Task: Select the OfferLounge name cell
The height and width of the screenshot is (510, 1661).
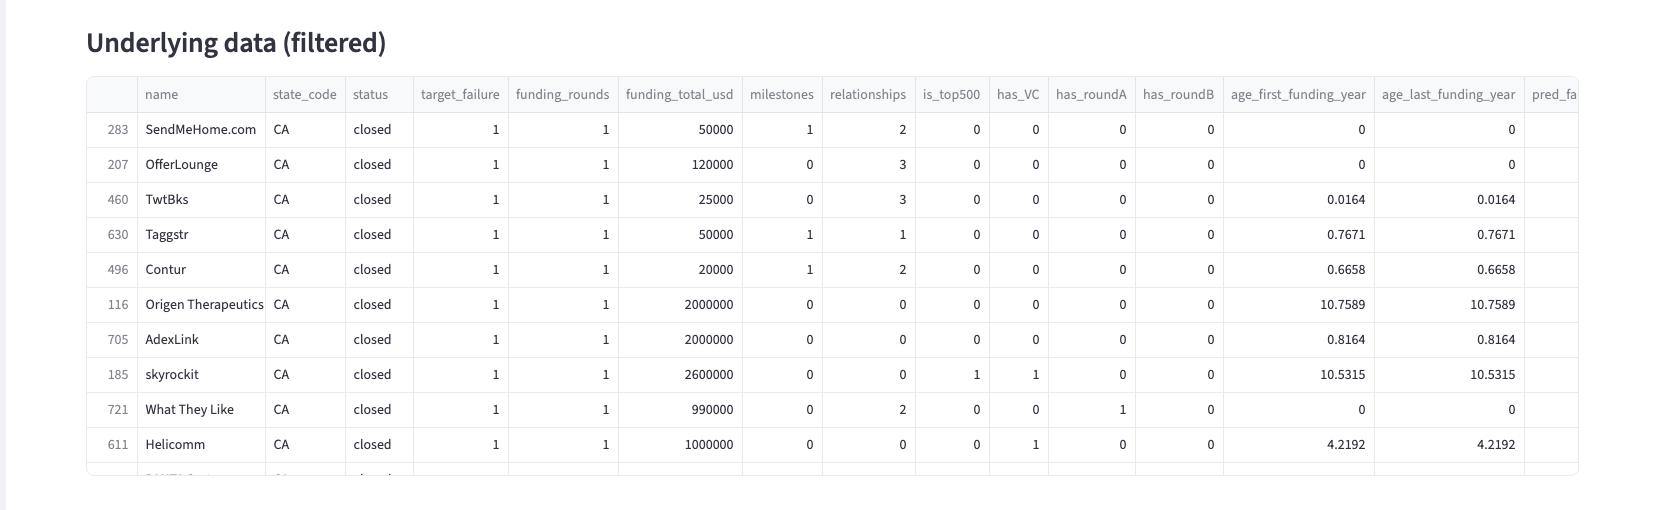Action: (201, 165)
